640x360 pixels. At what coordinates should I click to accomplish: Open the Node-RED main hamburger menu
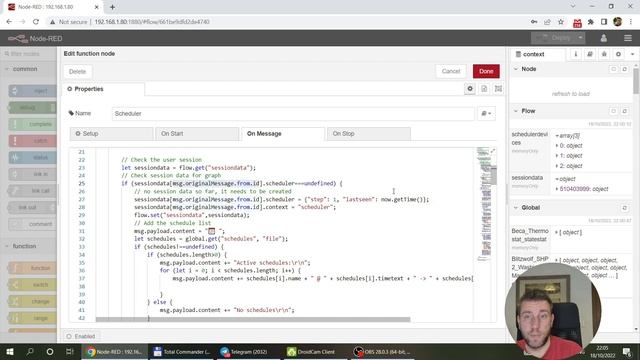tap(628, 38)
